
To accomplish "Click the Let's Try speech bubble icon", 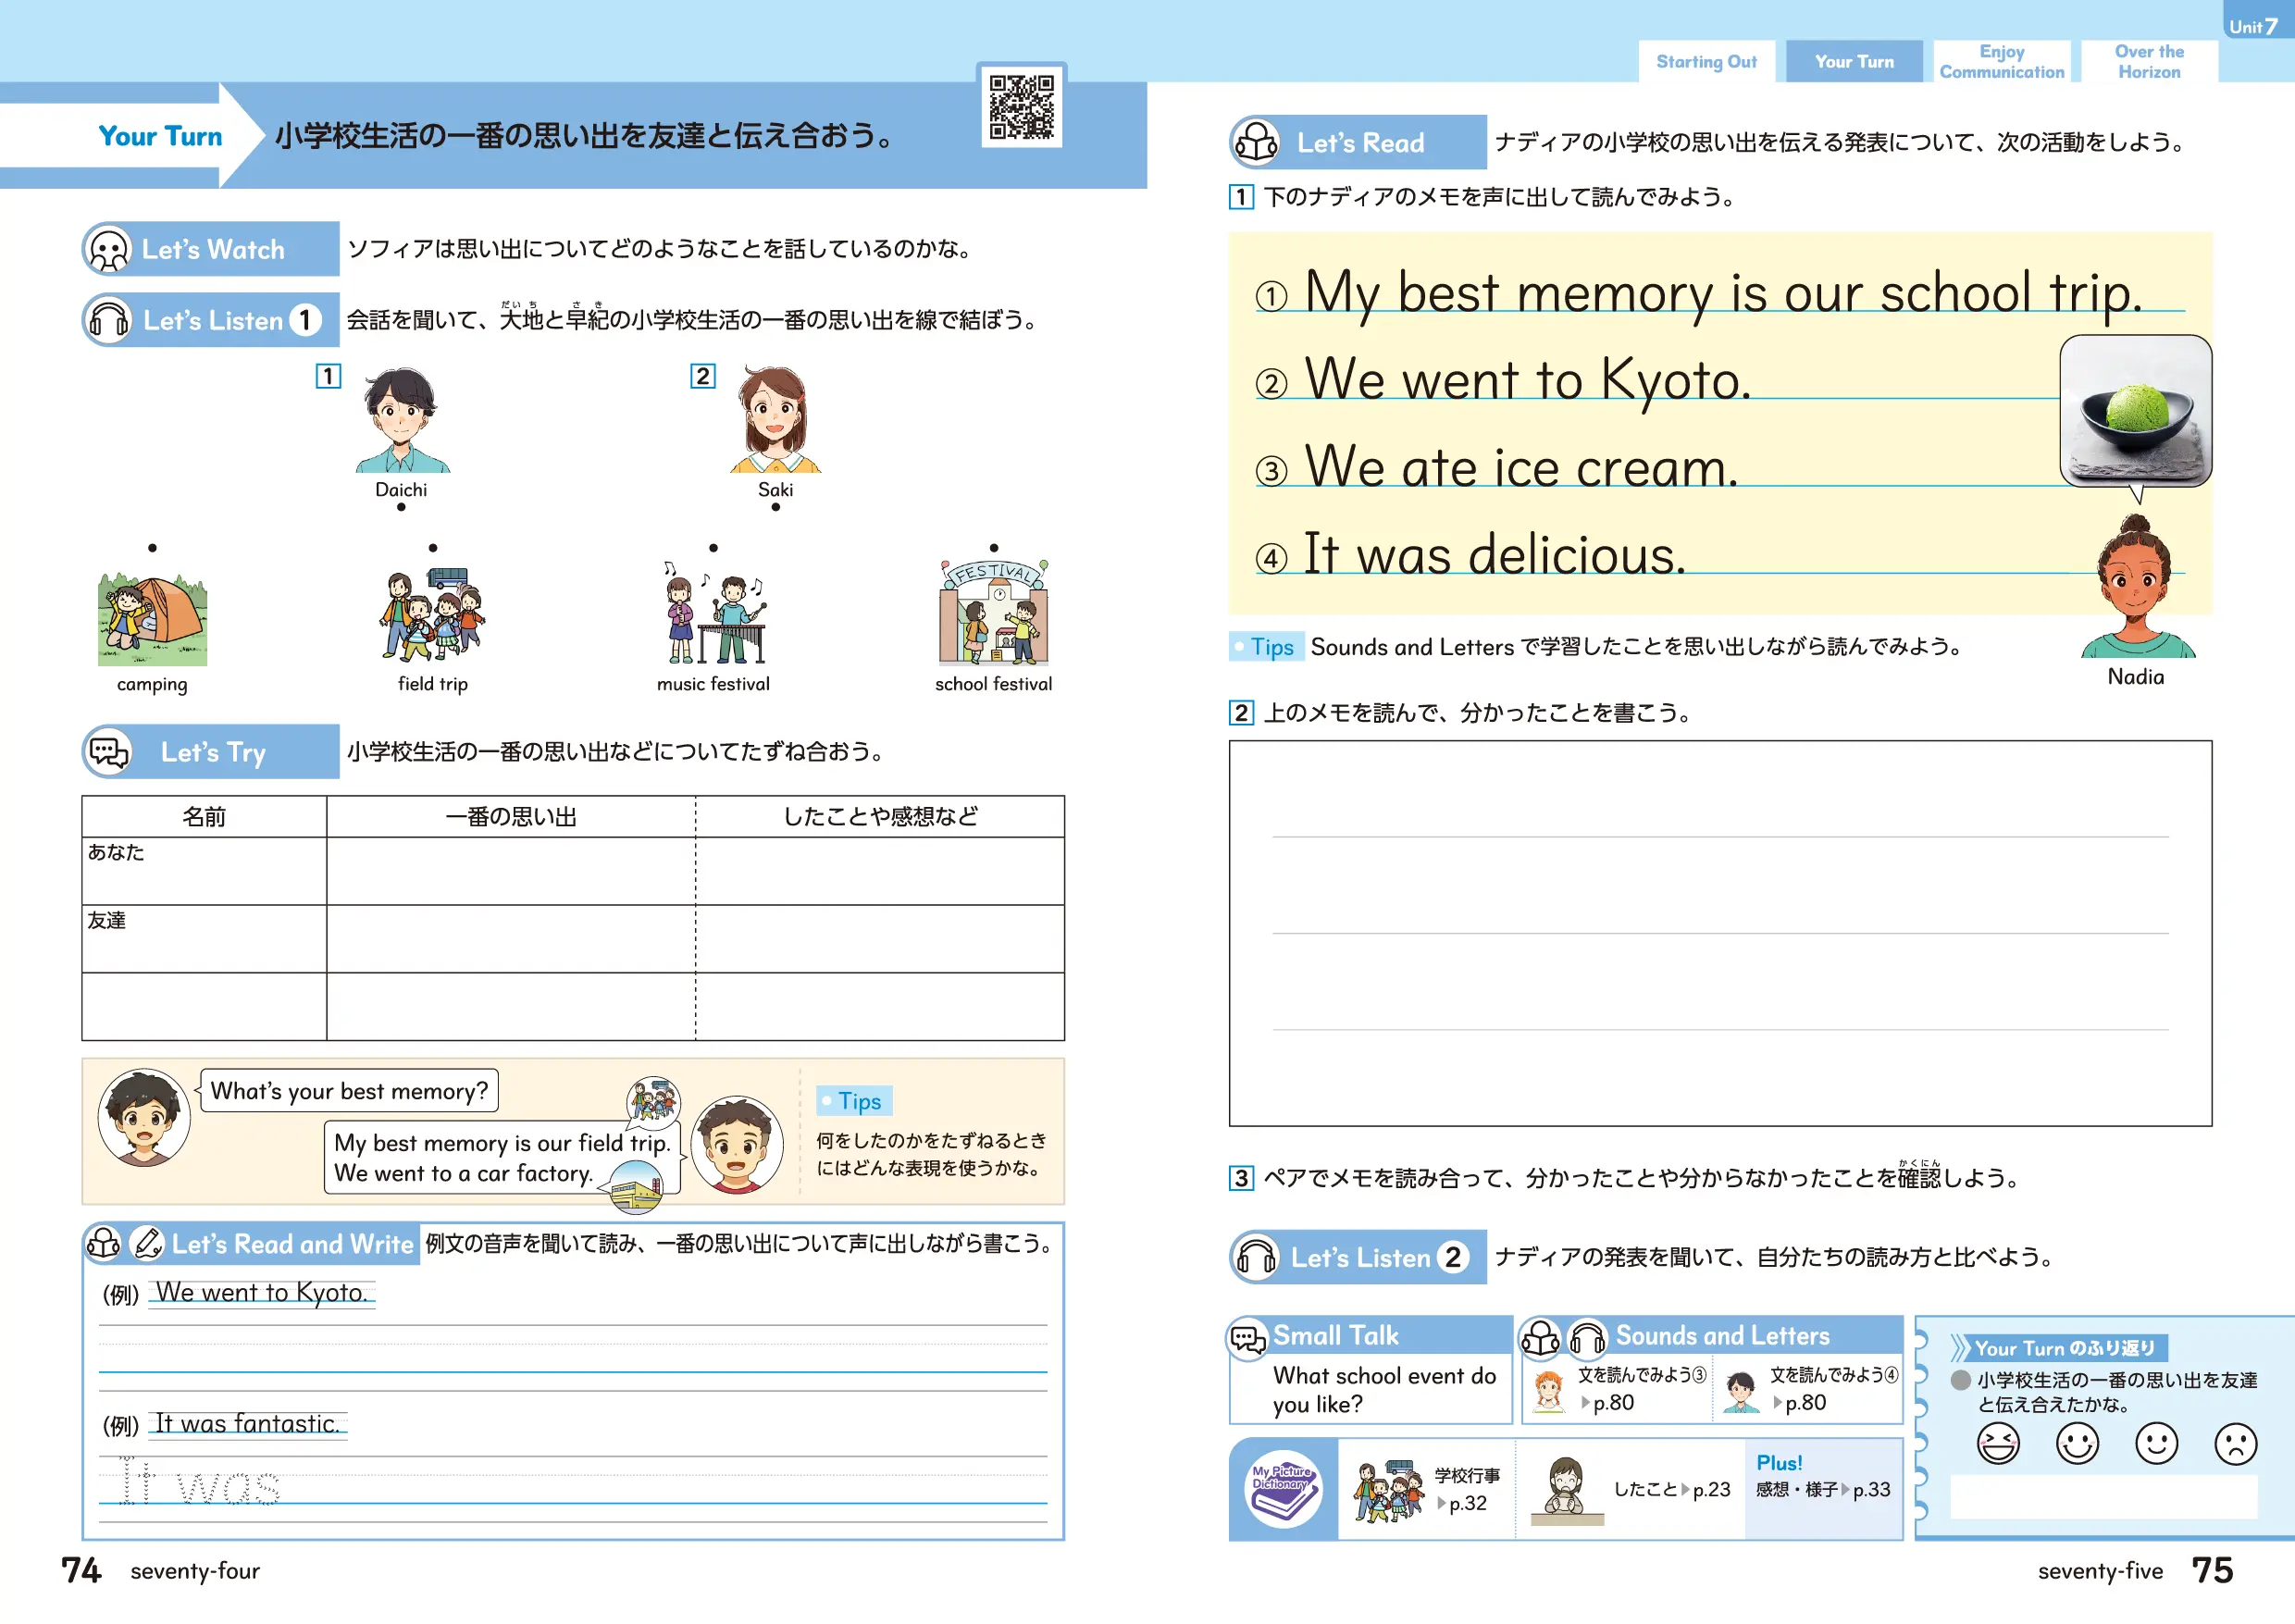I will 109,752.
